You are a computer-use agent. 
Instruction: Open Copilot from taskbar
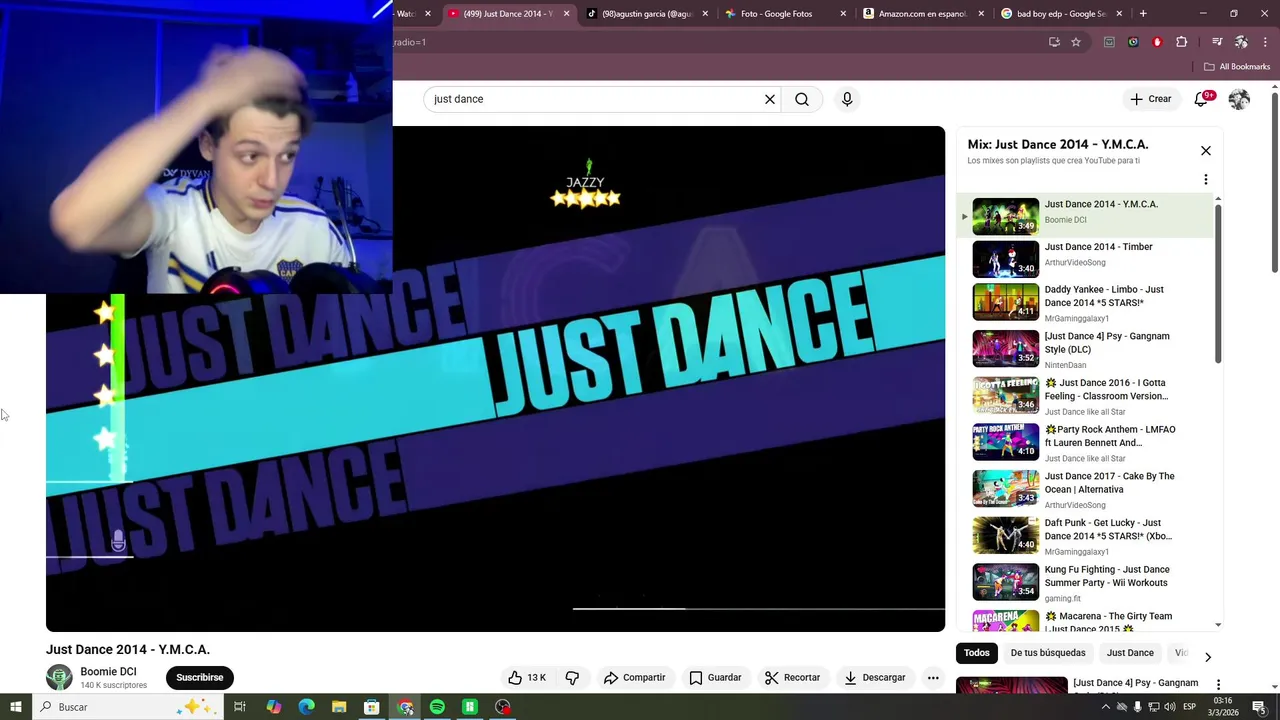[273, 707]
